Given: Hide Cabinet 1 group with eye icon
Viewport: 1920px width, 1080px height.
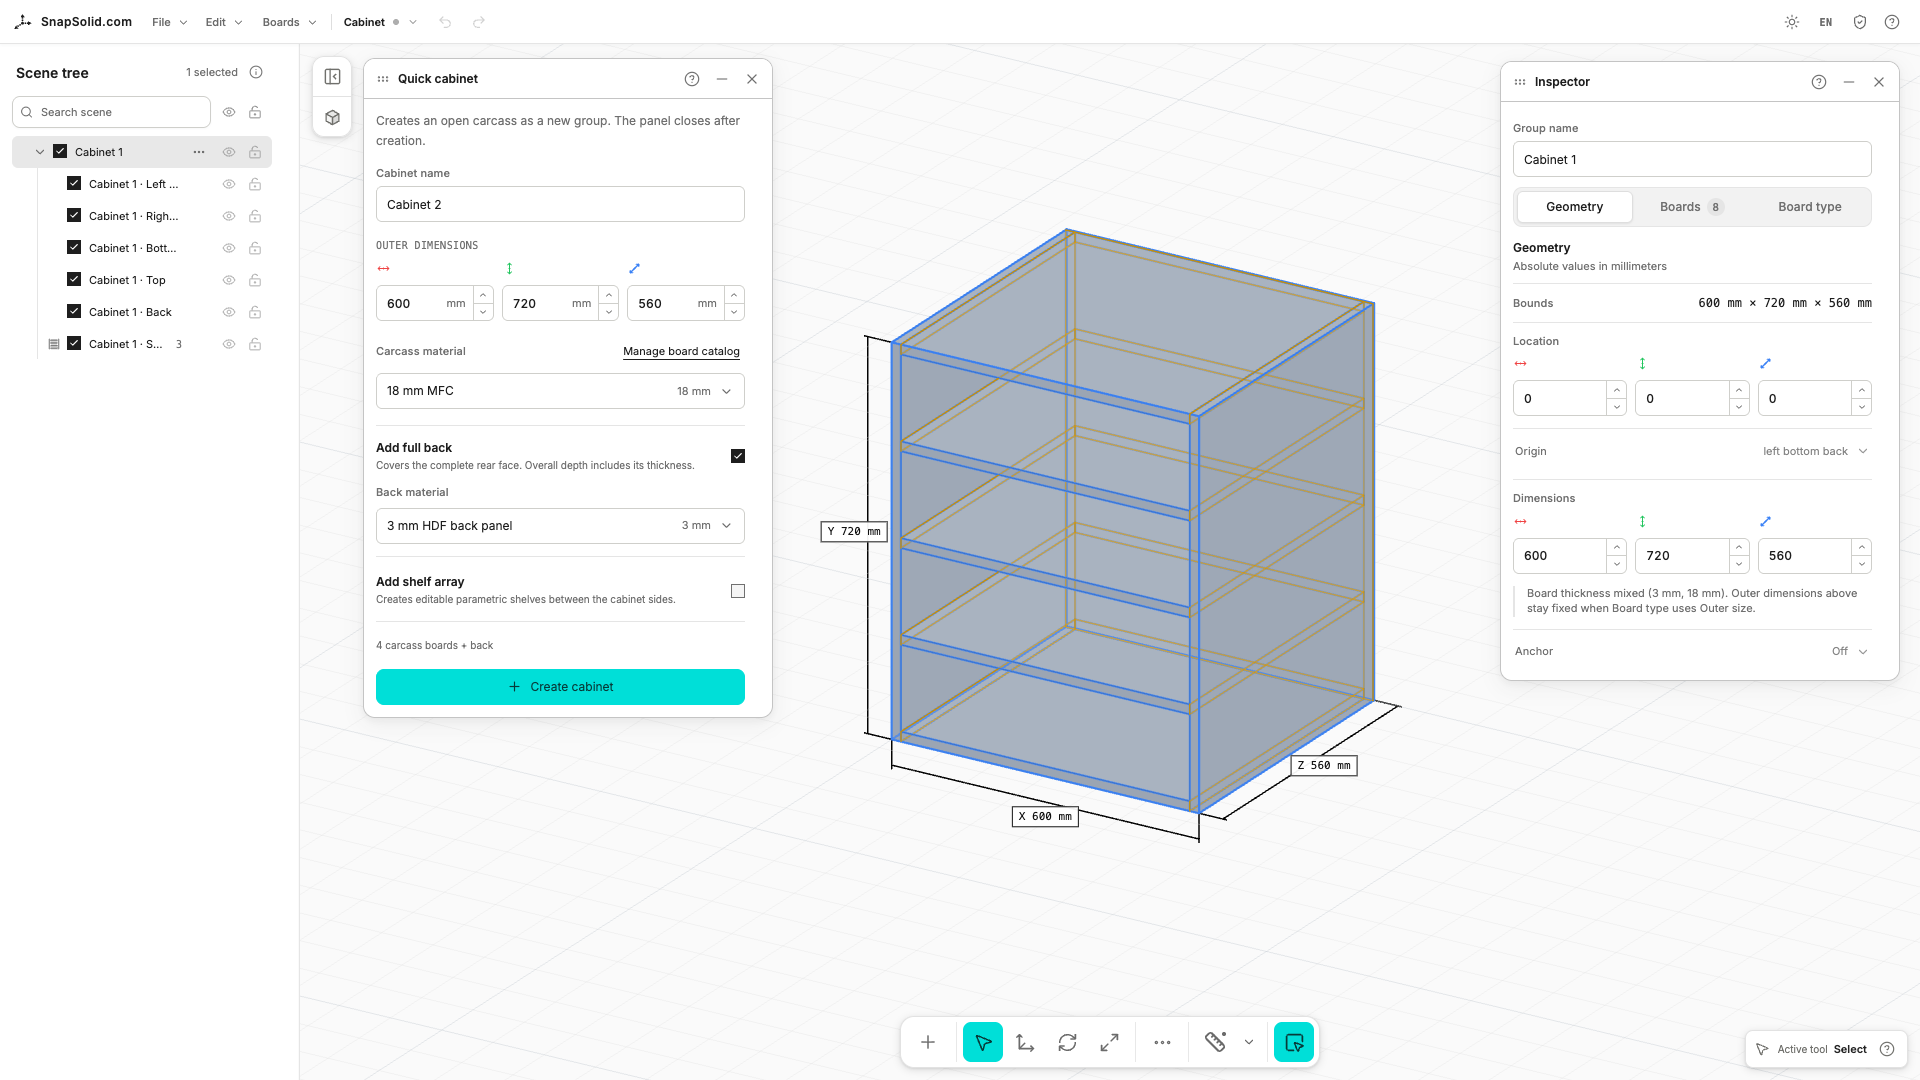Looking at the screenshot, I should (x=229, y=152).
